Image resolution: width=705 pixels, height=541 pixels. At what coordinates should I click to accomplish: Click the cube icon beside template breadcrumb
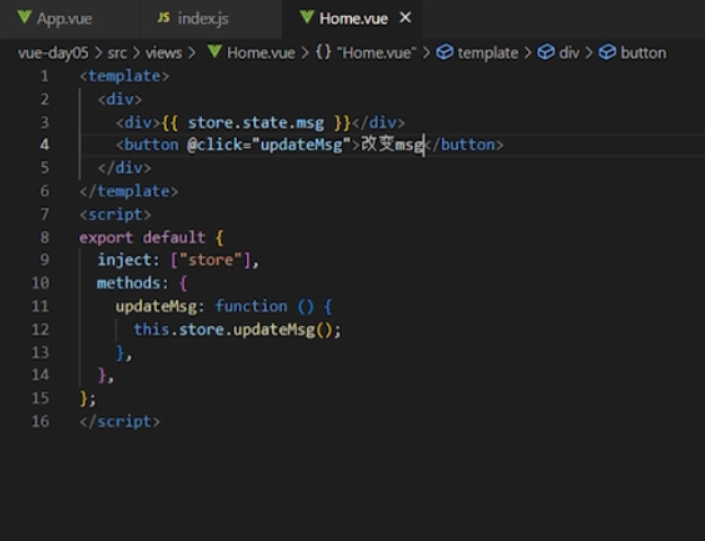coord(445,52)
